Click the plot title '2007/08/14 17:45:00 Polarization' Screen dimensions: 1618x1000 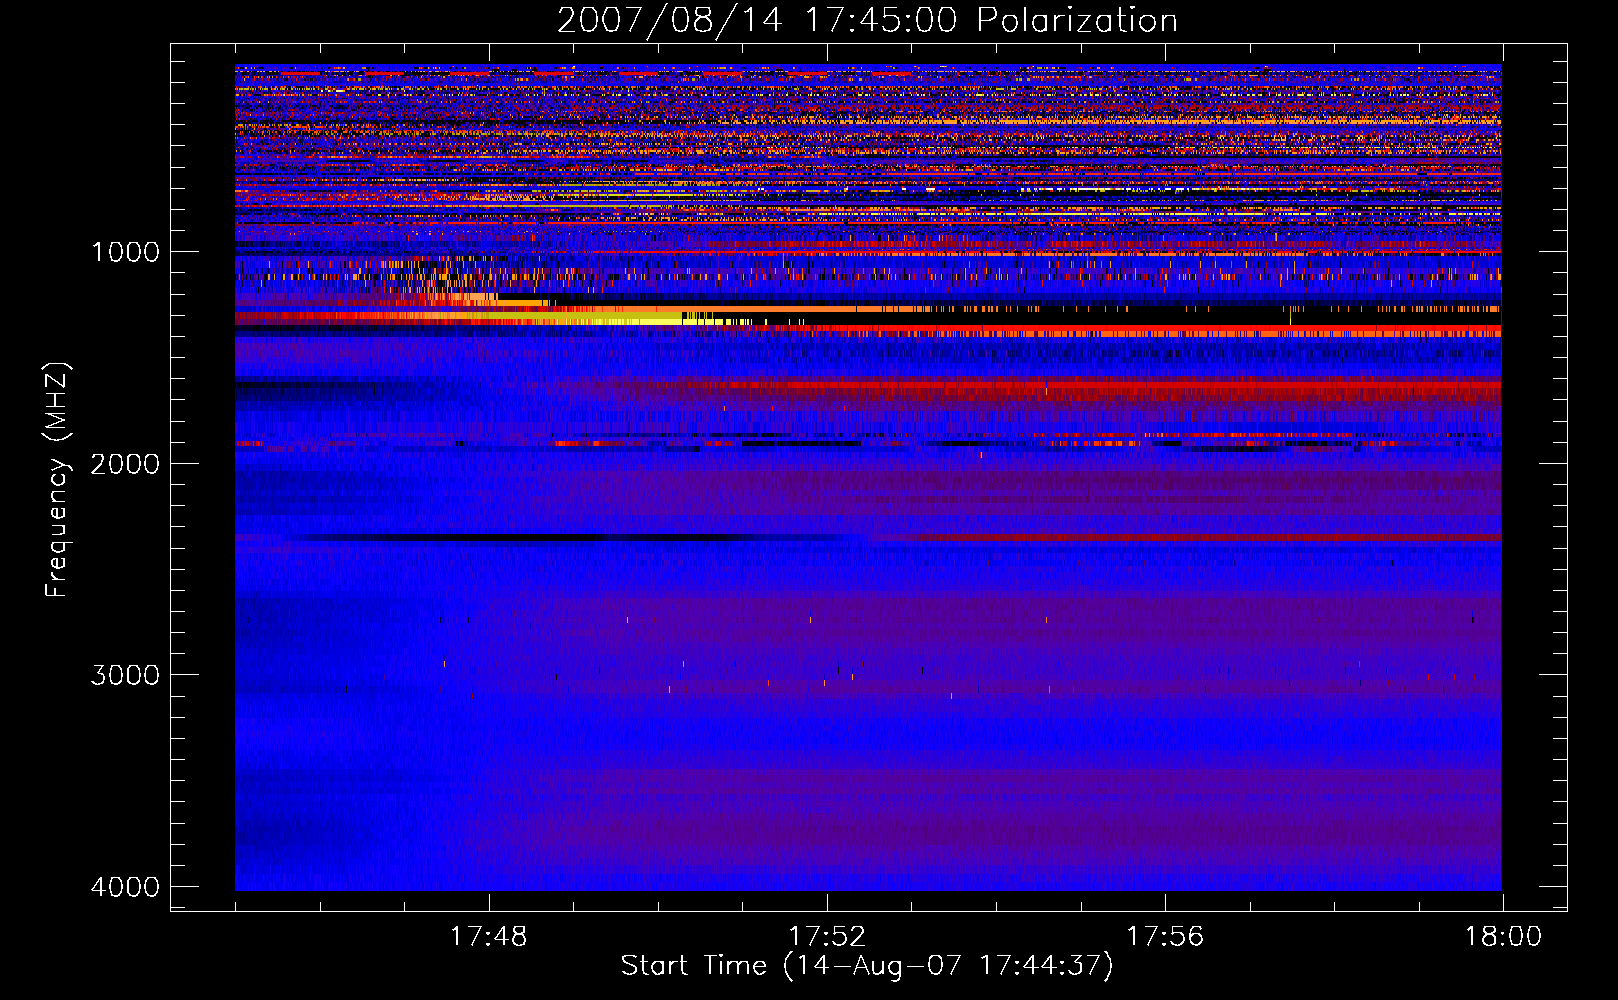(867, 21)
